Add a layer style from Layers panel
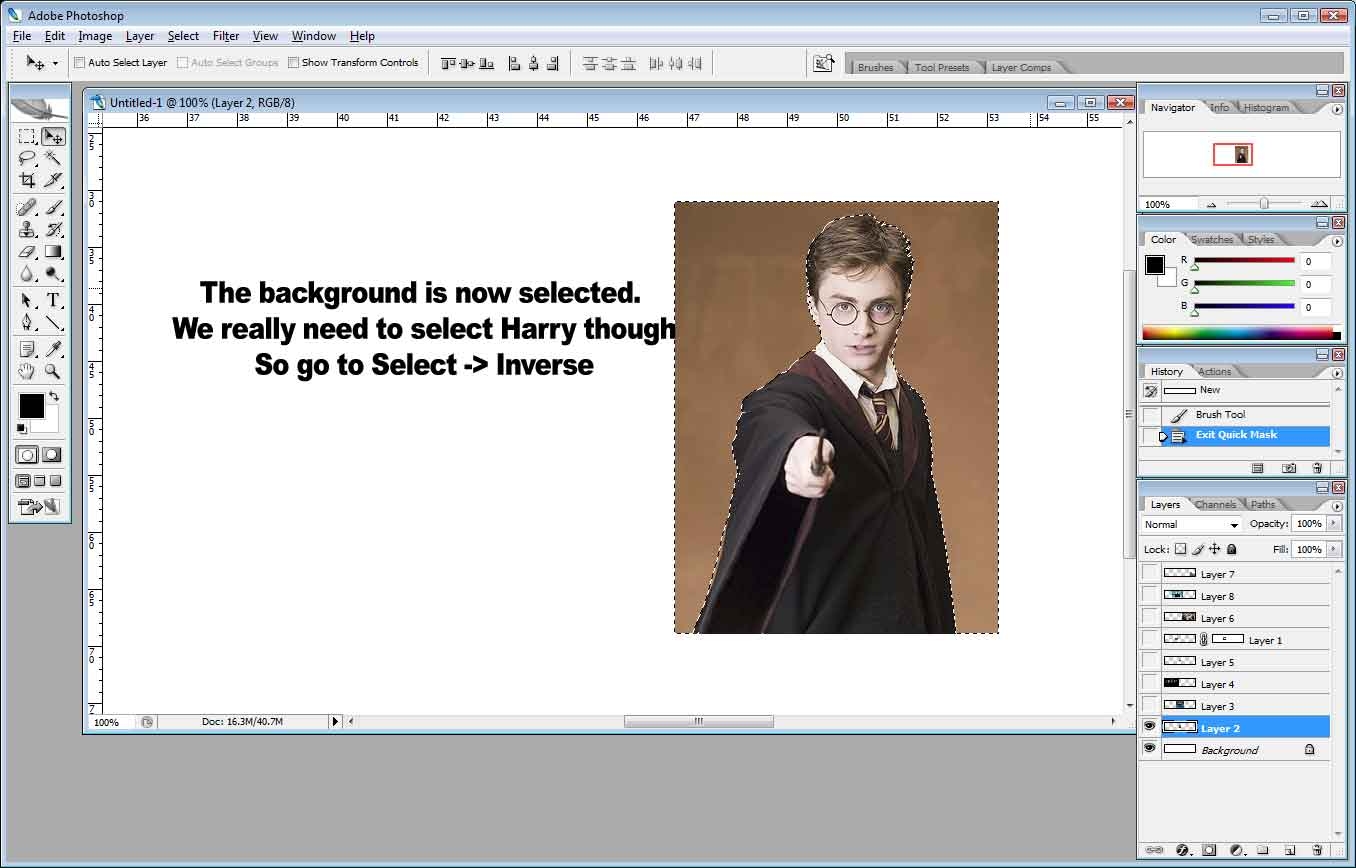The height and width of the screenshot is (868, 1356). 1182,850
